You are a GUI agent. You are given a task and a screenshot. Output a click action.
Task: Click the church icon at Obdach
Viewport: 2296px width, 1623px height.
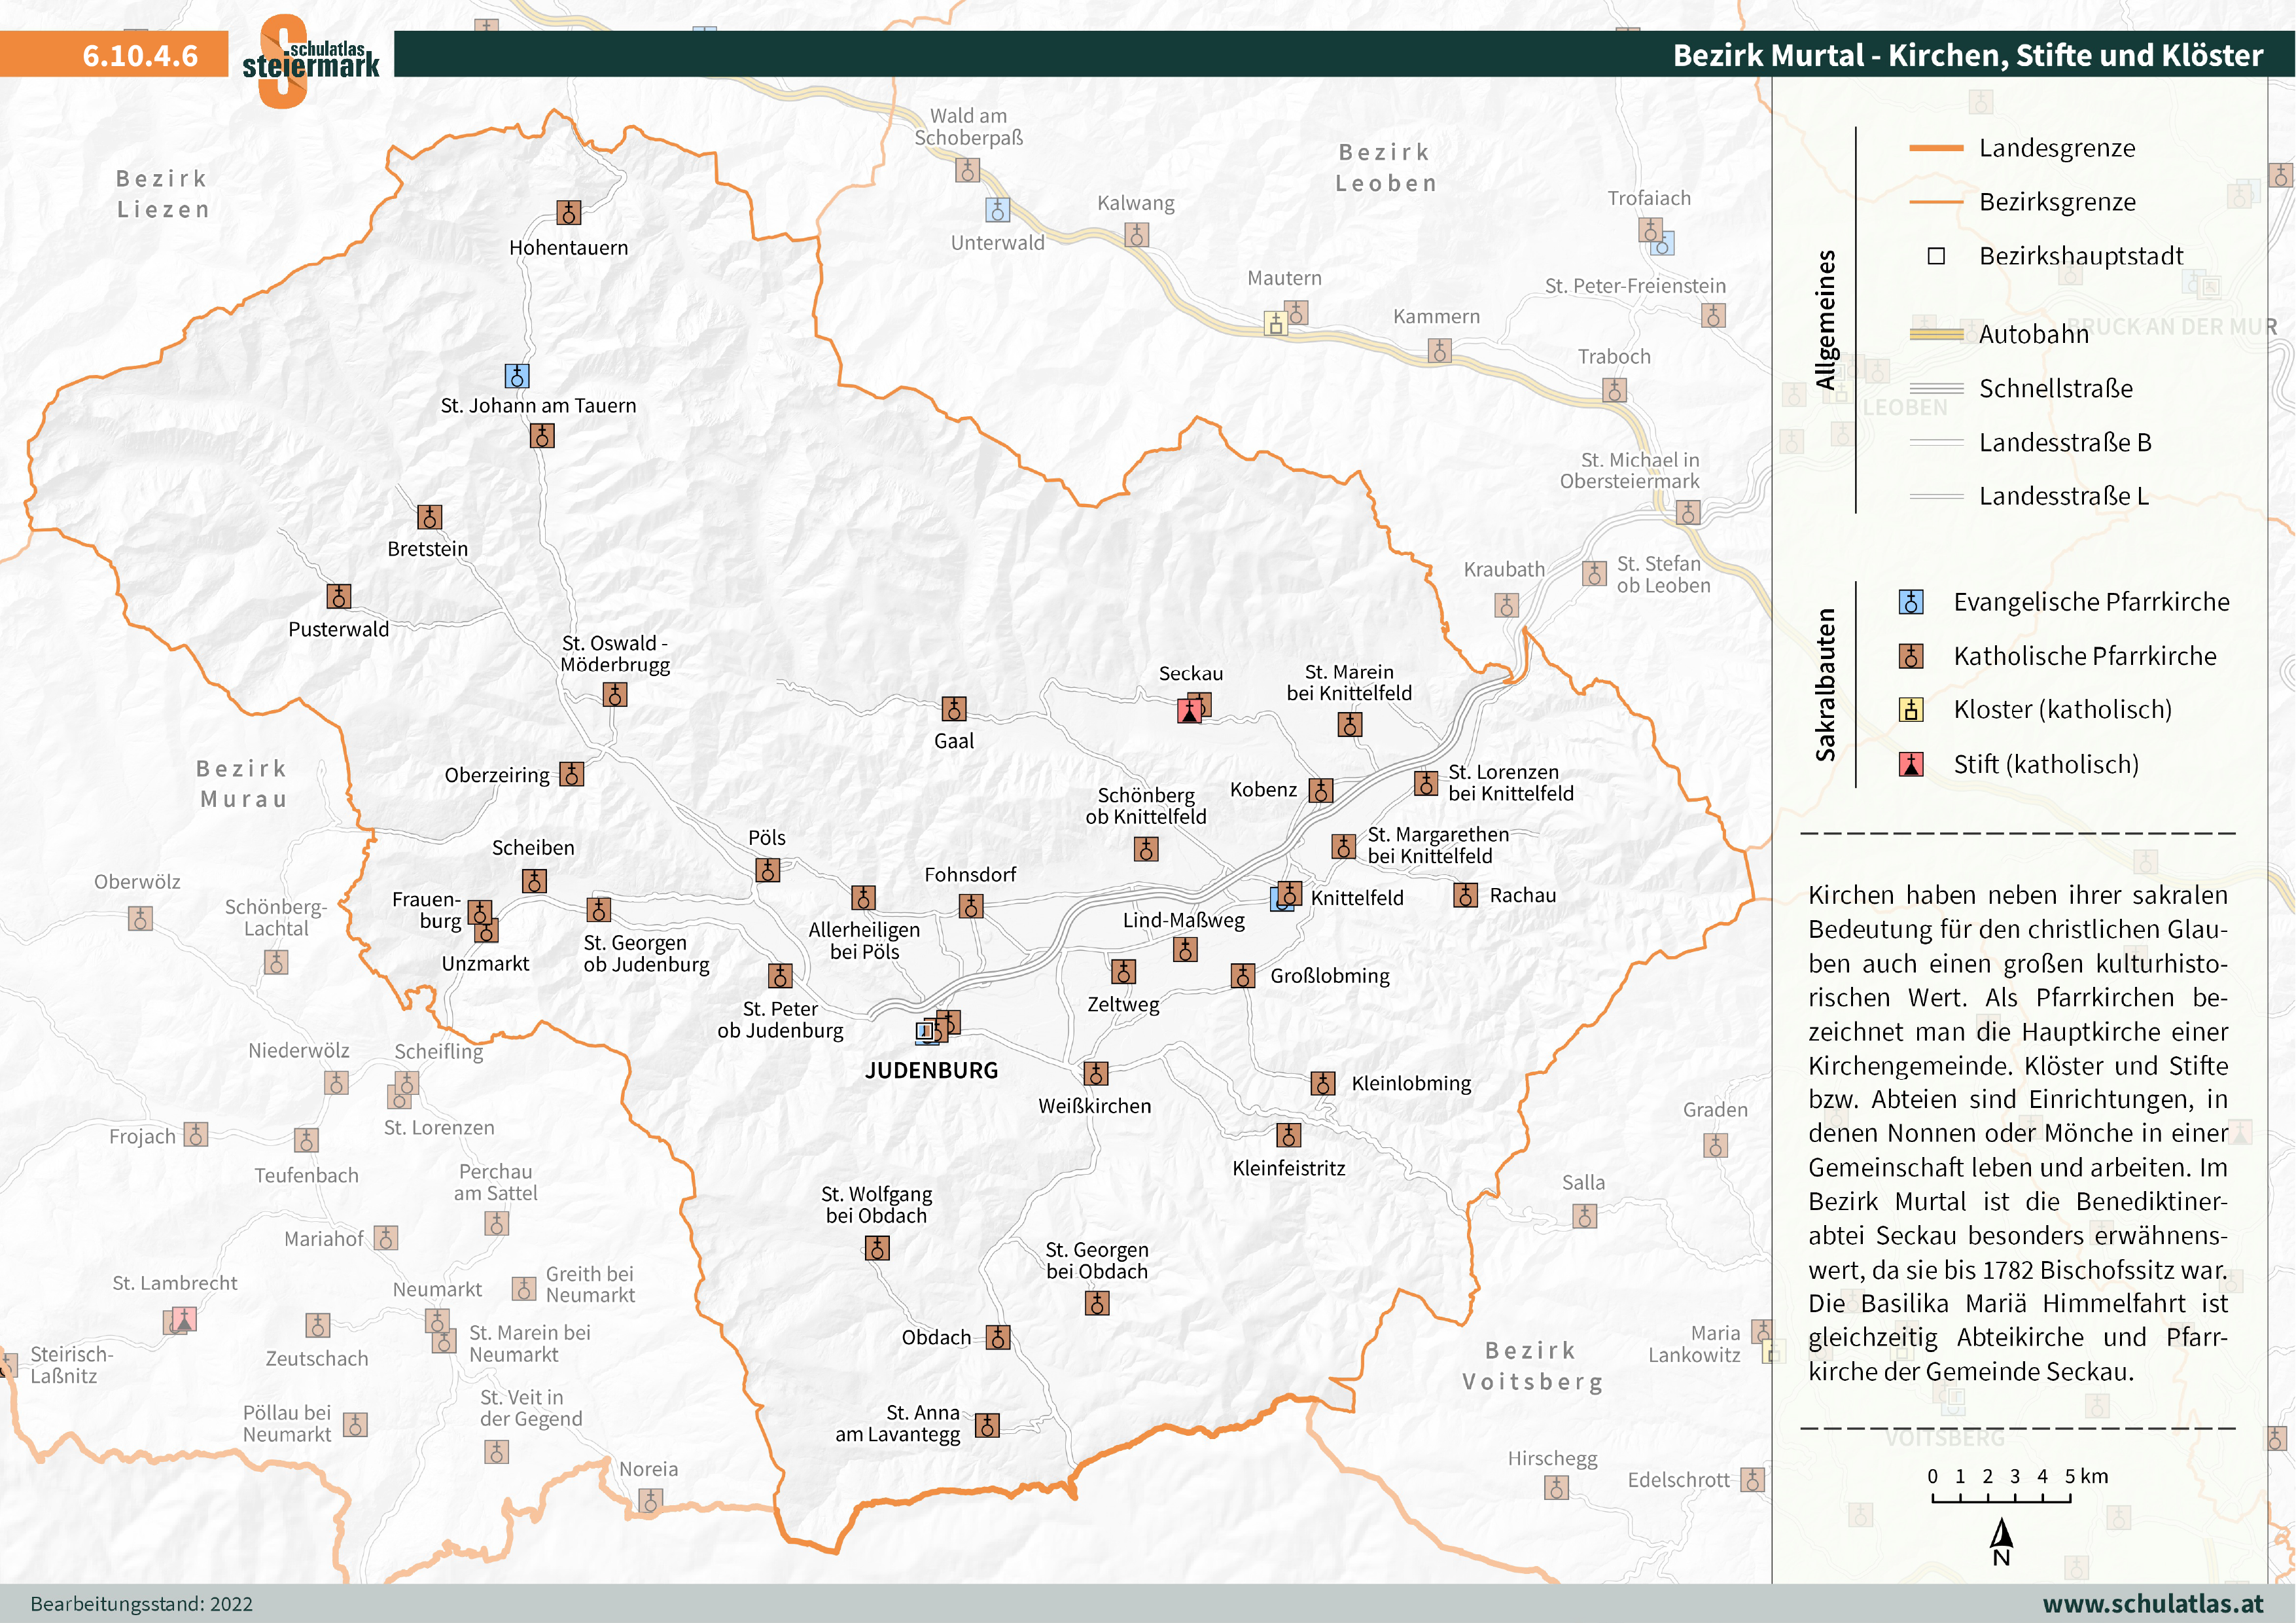pyautogui.click(x=998, y=1338)
